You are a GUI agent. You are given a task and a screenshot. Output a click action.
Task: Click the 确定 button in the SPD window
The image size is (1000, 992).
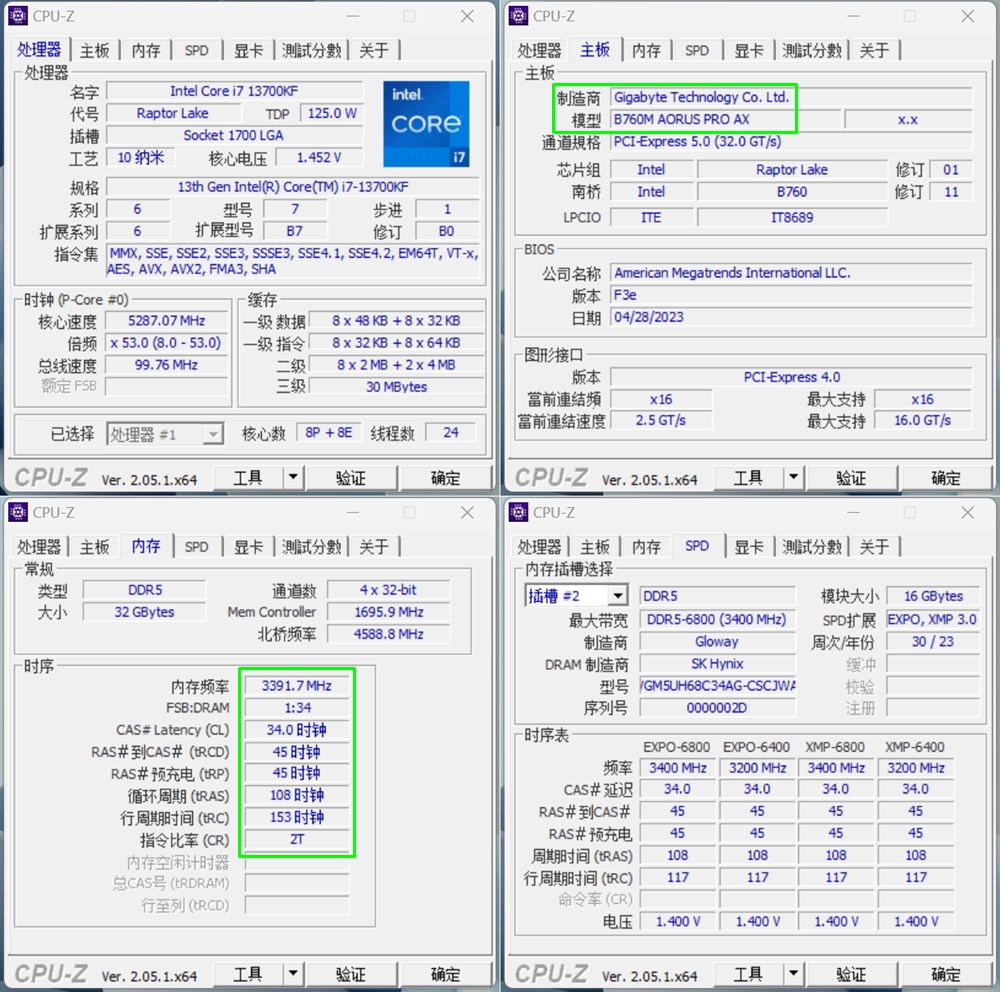pos(945,973)
